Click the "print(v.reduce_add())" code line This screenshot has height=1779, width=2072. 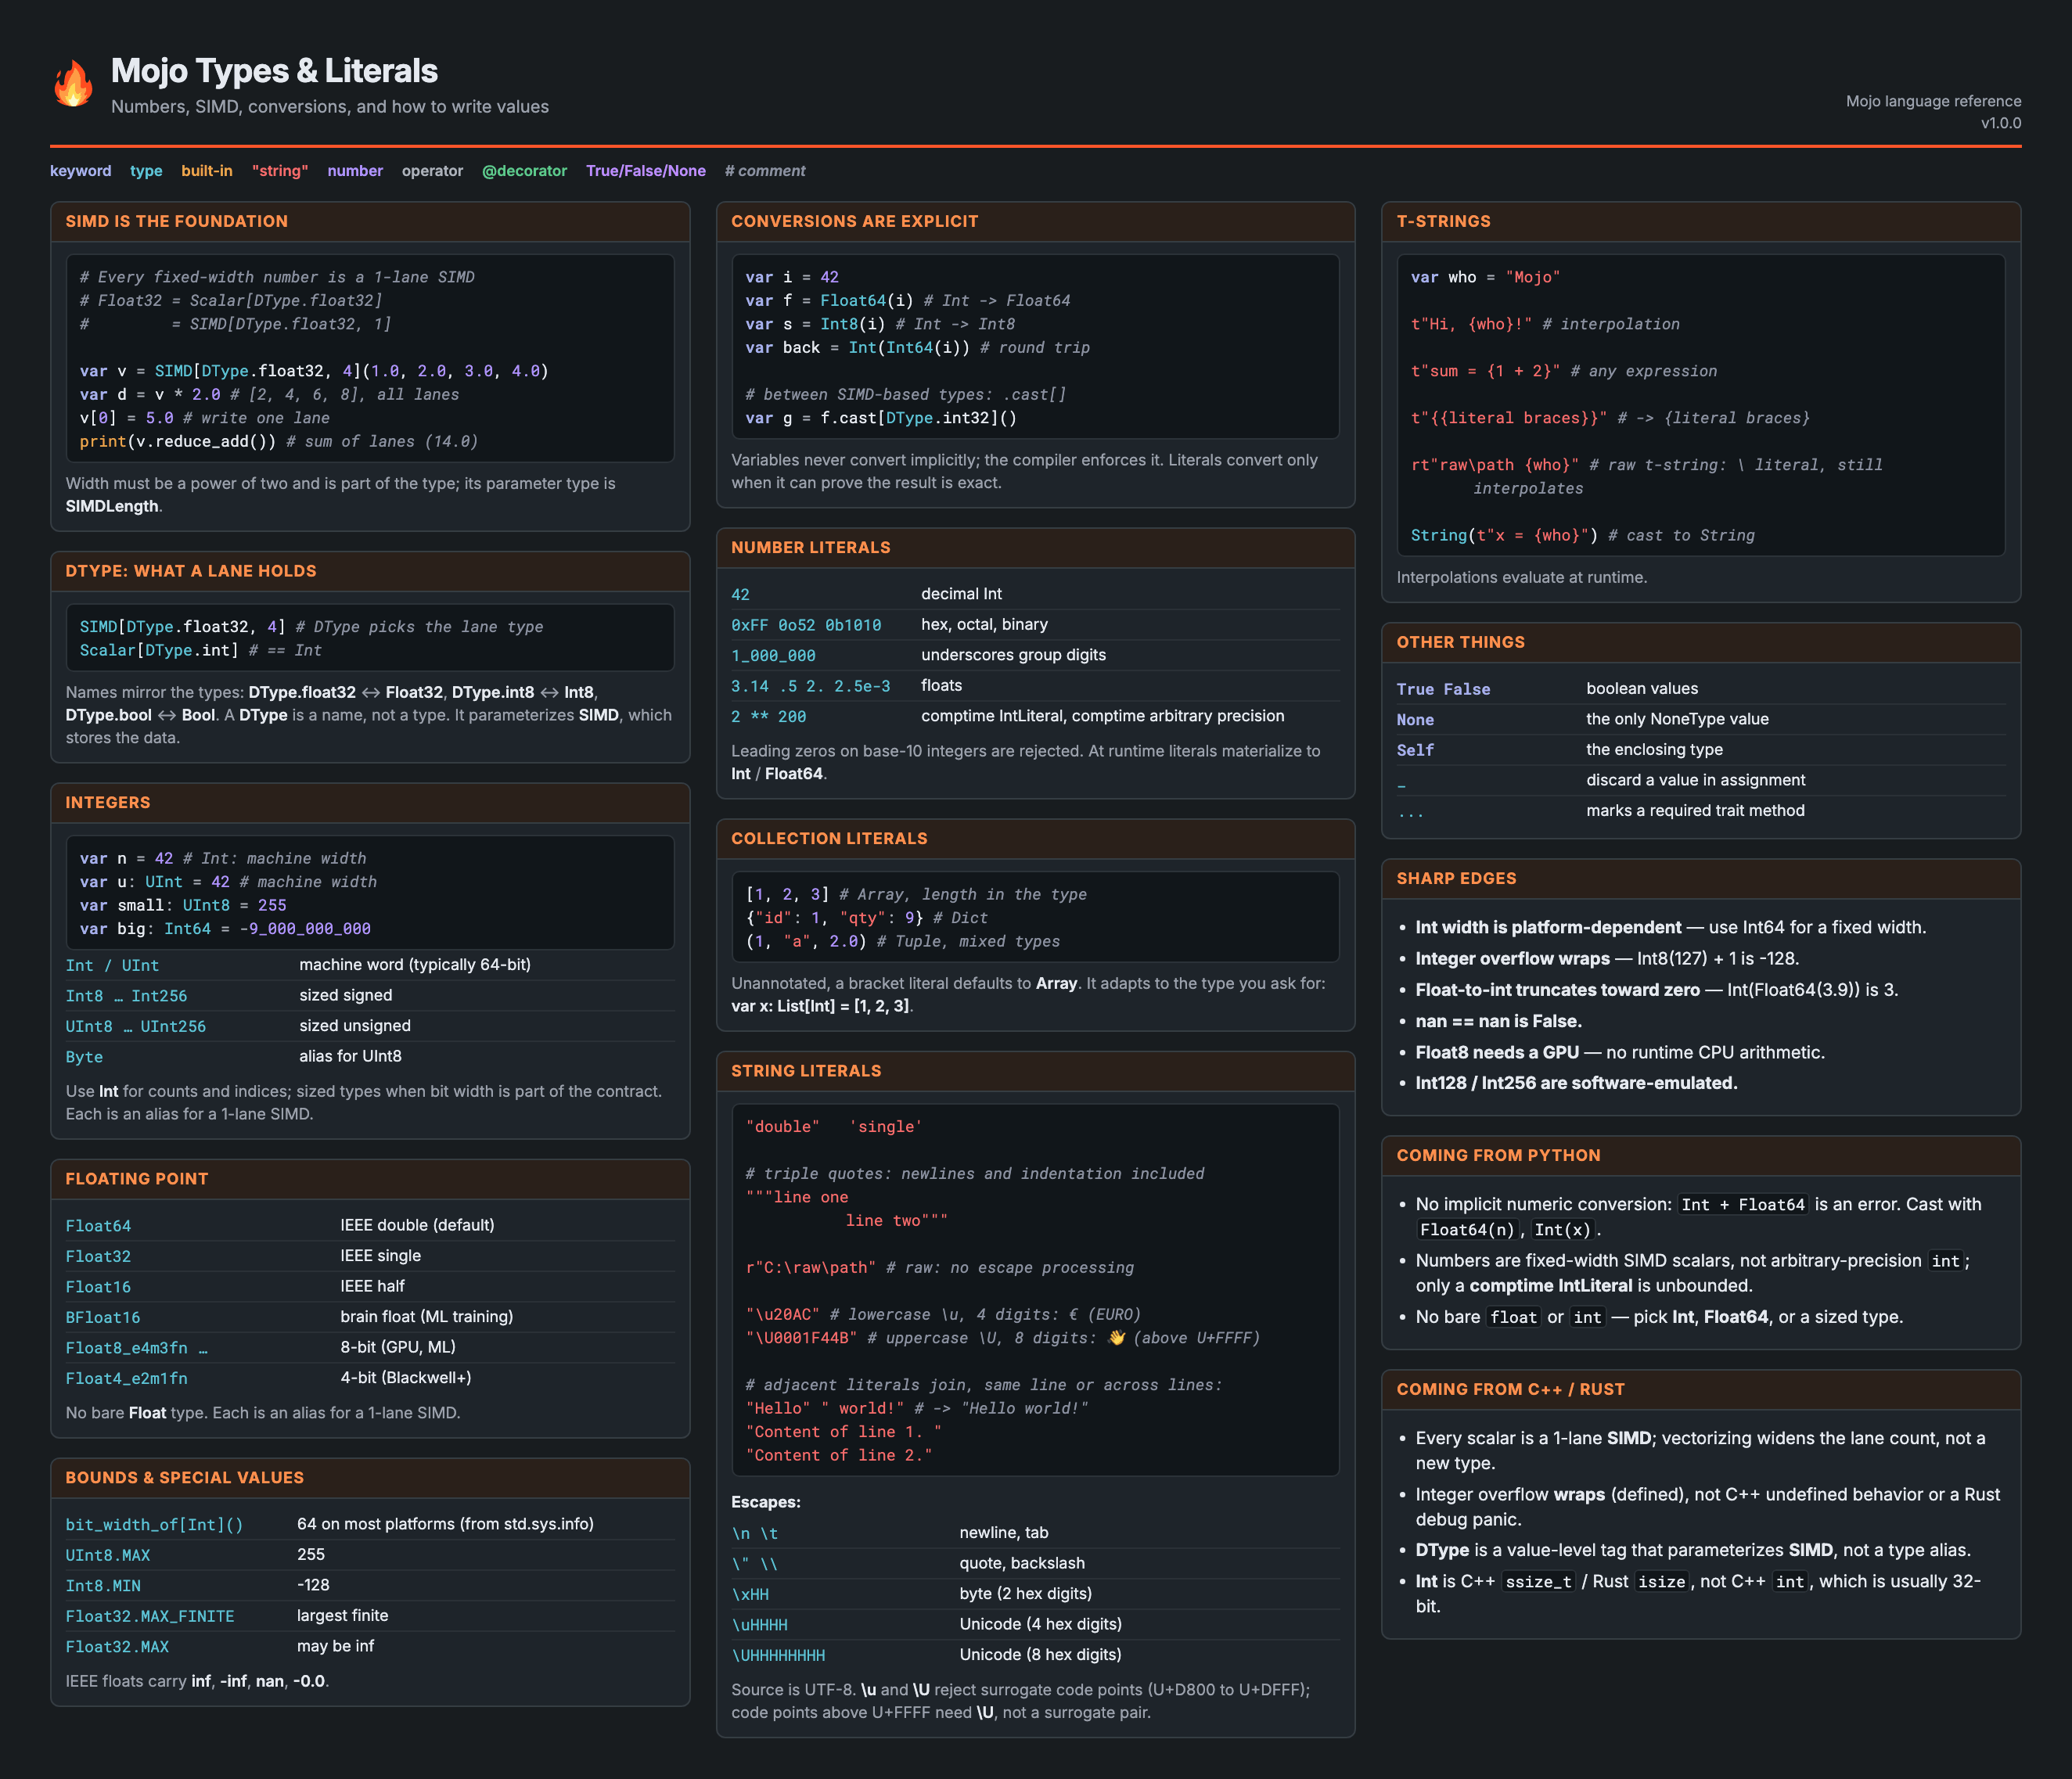point(279,442)
